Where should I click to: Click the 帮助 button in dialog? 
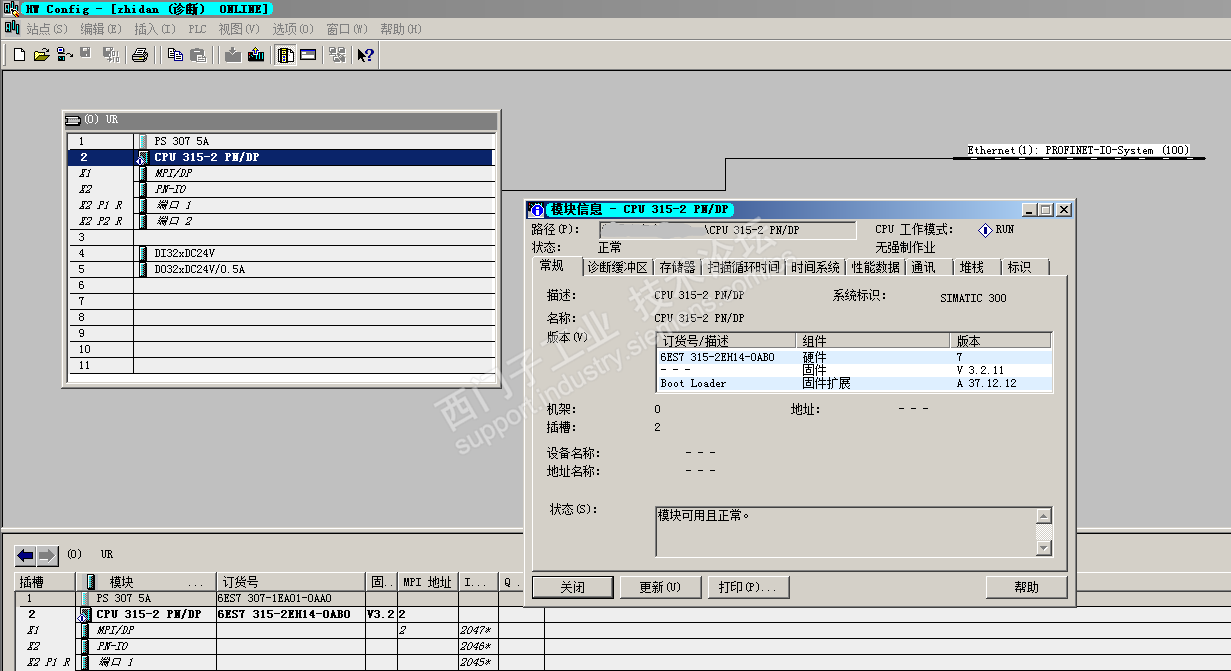click(x=1026, y=587)
